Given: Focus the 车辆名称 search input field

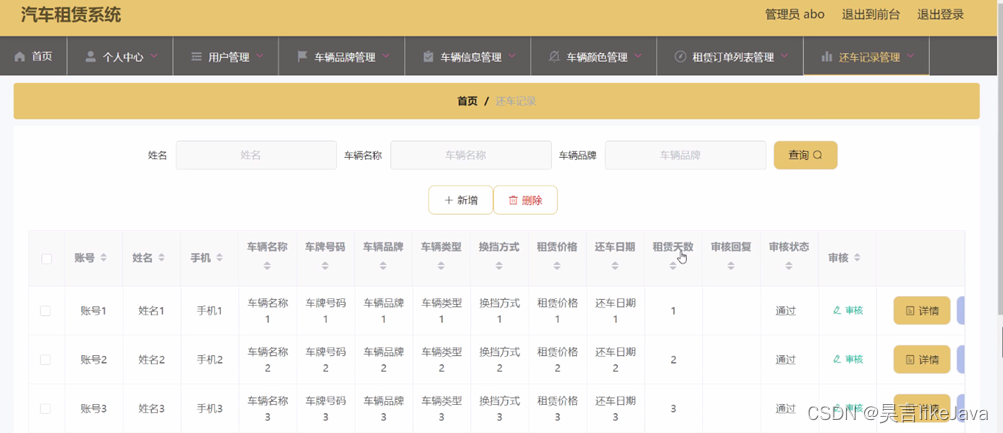Looking at the screenshot, I should click(x=471, y=155).
